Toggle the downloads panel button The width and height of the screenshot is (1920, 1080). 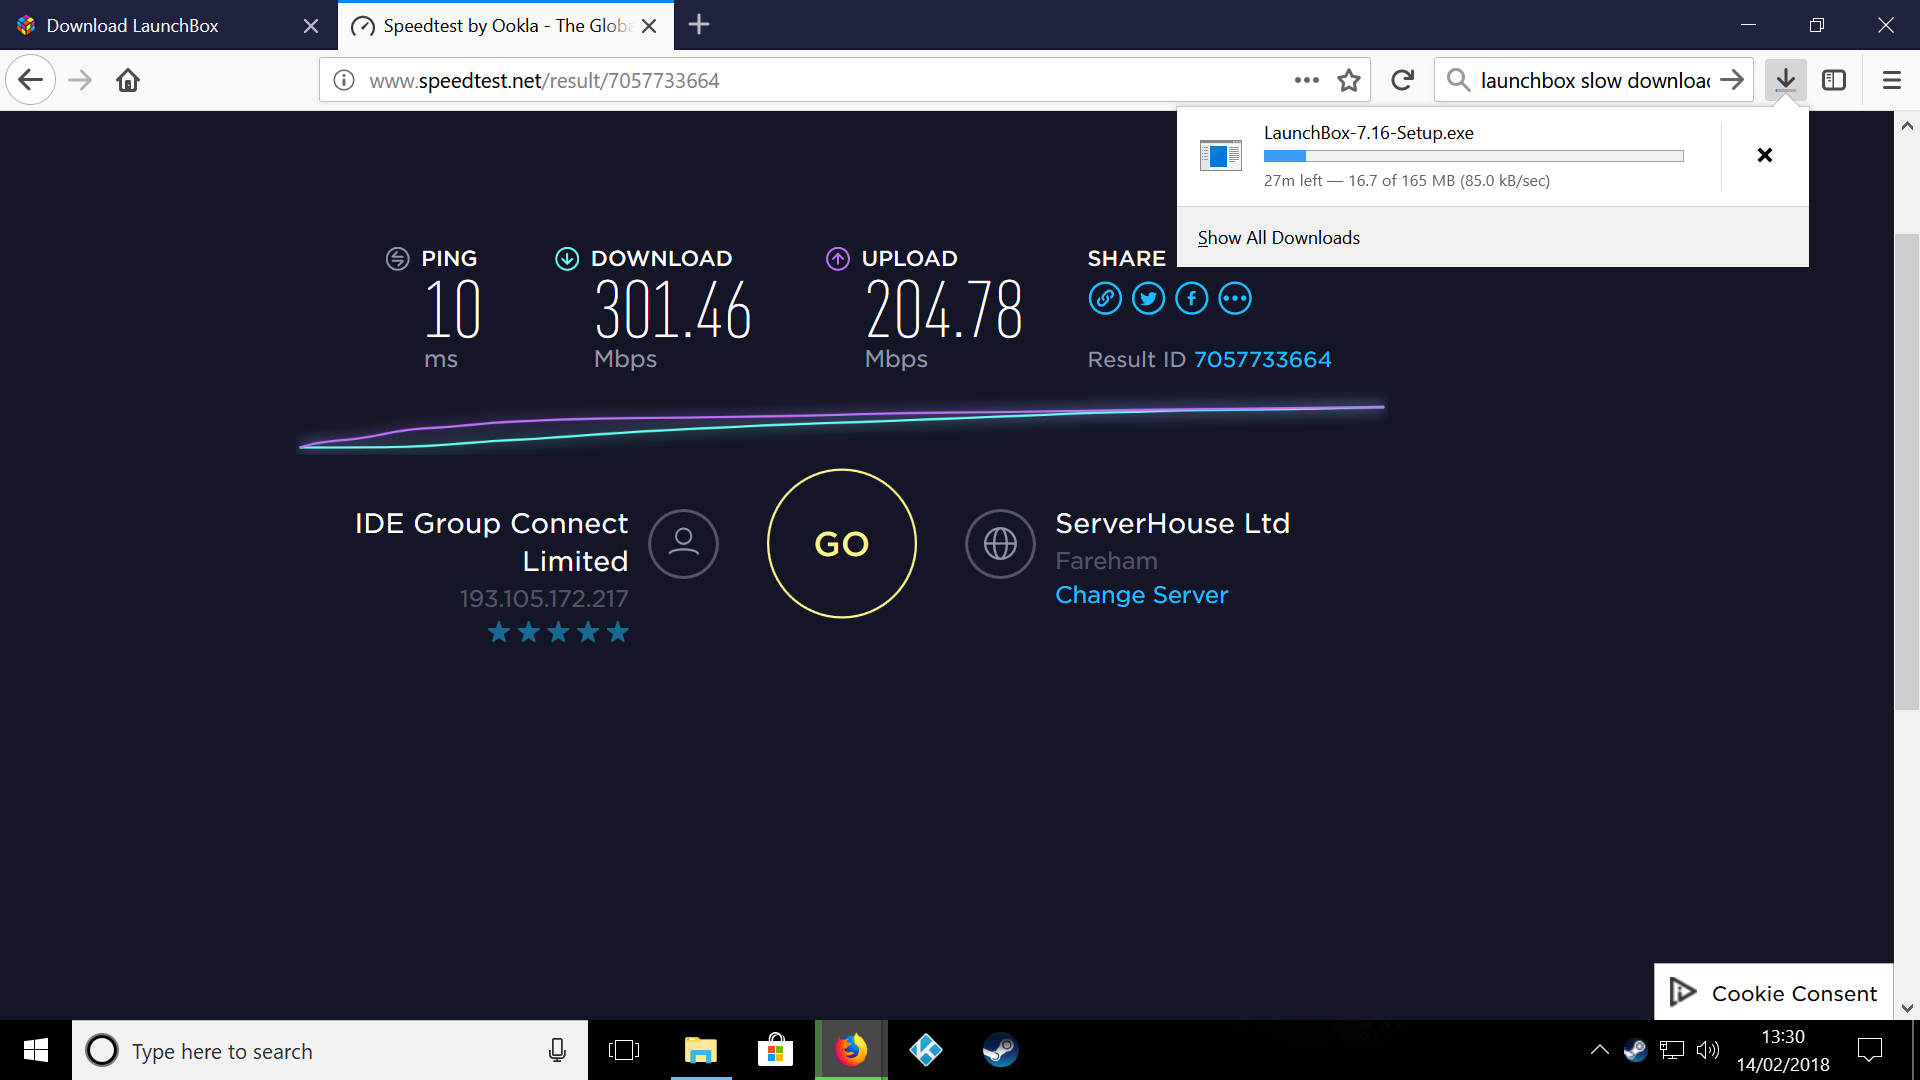coord(1785,80)
